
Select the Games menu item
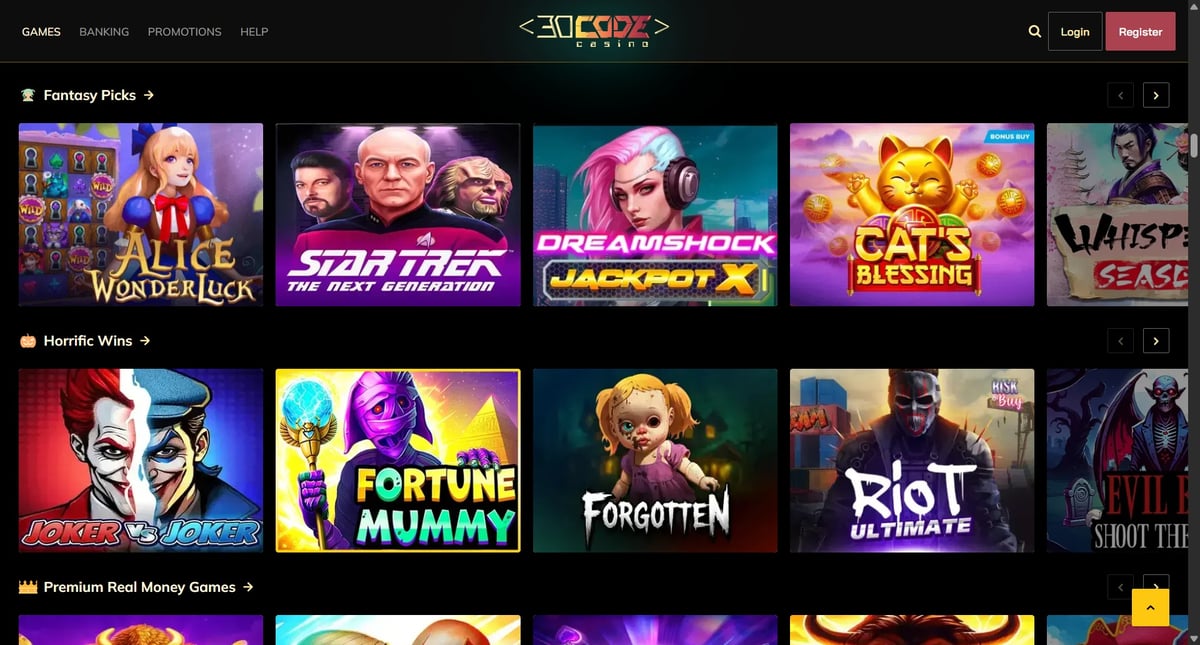click(41, 32)
